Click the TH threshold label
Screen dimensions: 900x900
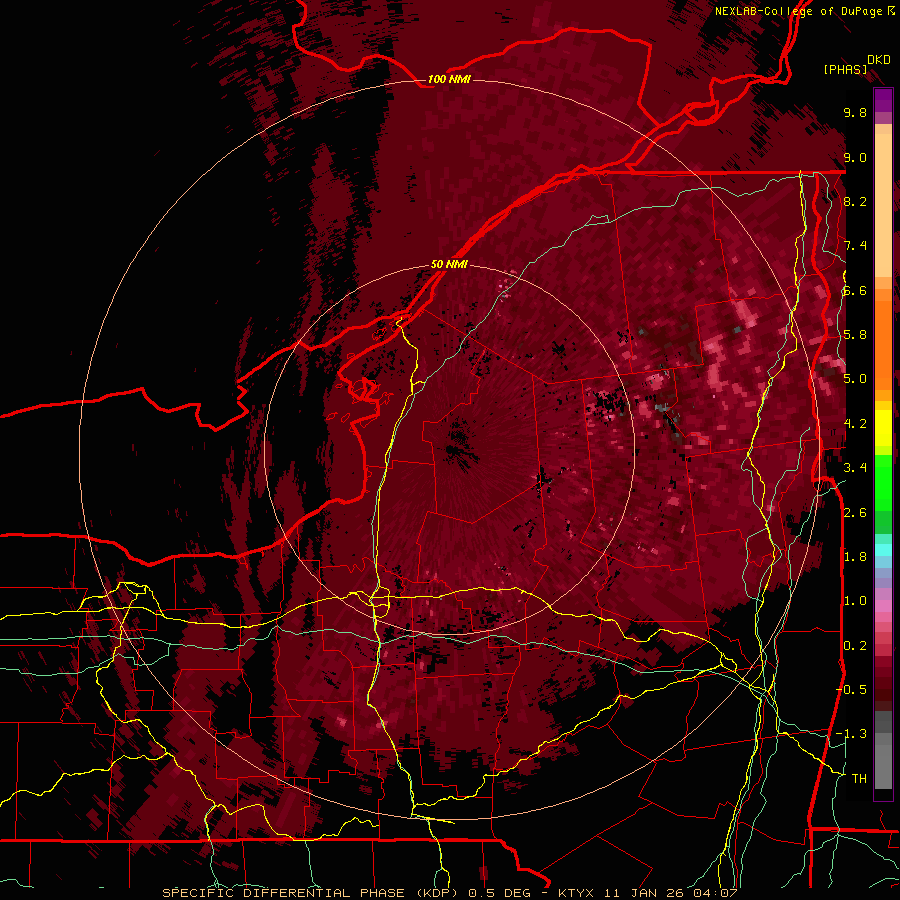[859, 778]
